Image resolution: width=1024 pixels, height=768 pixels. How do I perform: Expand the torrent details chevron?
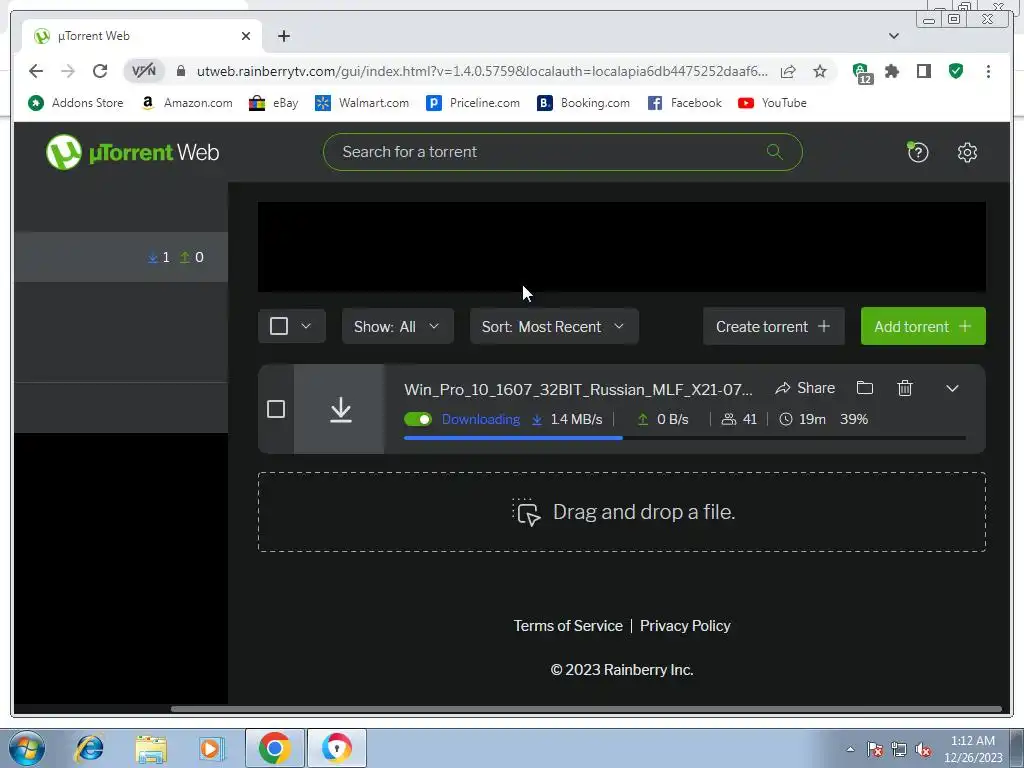[x=952, y=389]
